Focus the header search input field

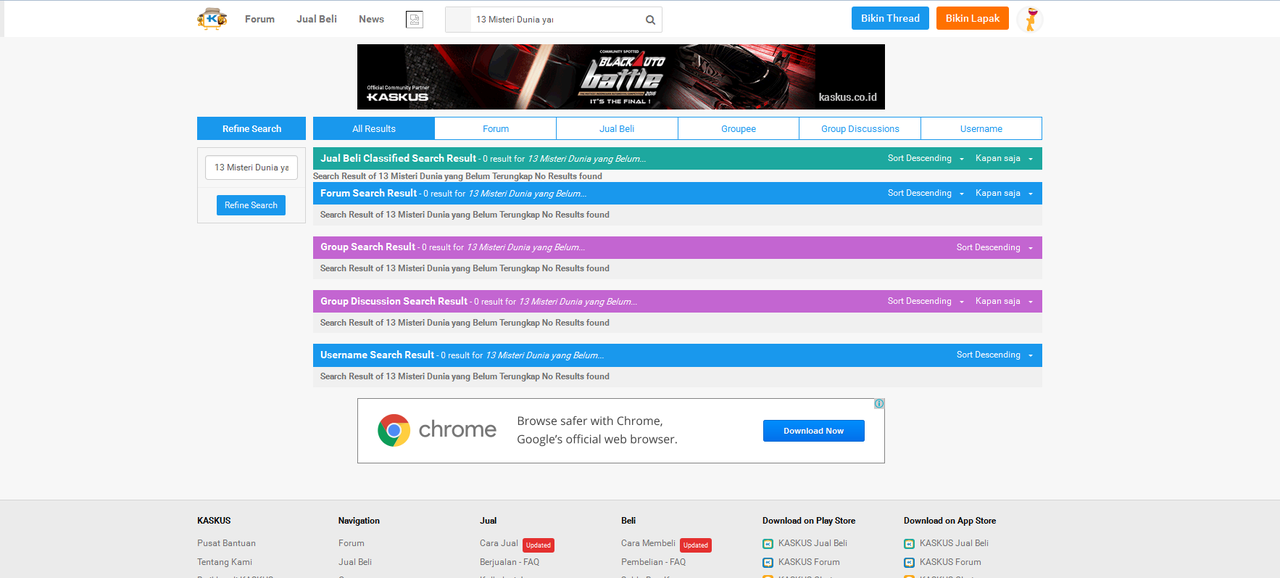click(x=555, y=19)
